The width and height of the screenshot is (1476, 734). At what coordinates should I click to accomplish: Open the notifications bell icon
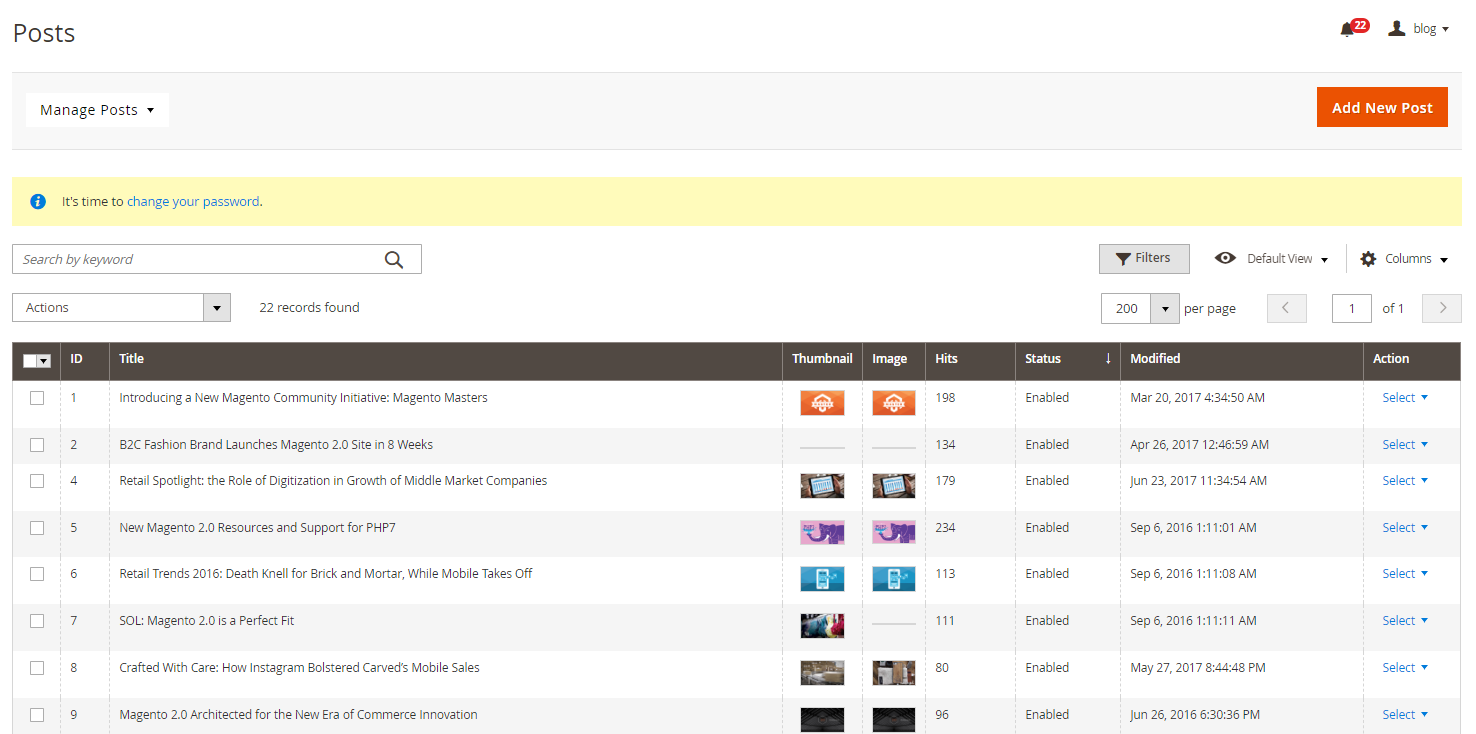(x=1347, y=30)
